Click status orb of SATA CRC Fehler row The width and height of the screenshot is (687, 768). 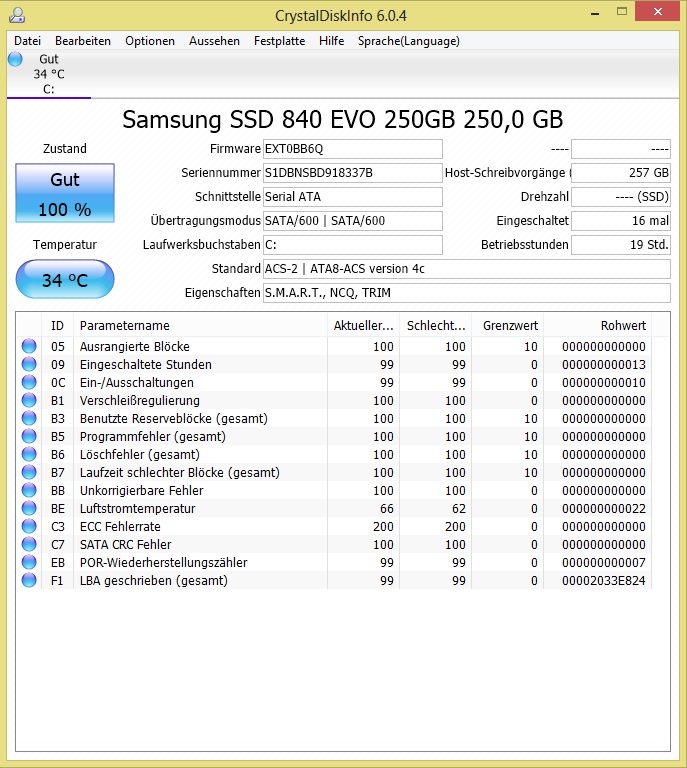tap(29, 544)
